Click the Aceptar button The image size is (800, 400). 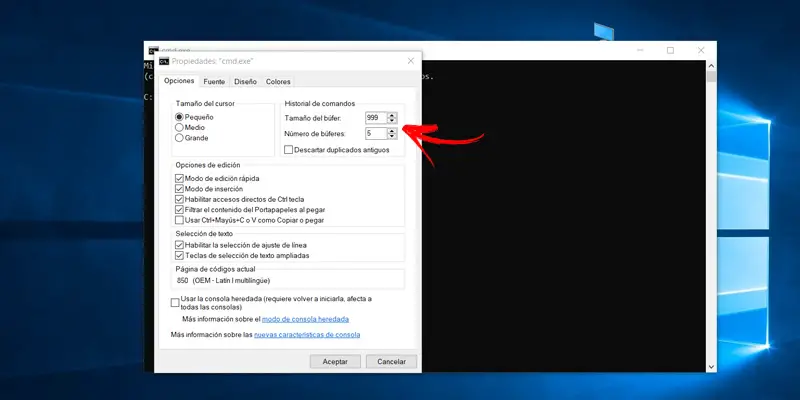pos(335,361)
